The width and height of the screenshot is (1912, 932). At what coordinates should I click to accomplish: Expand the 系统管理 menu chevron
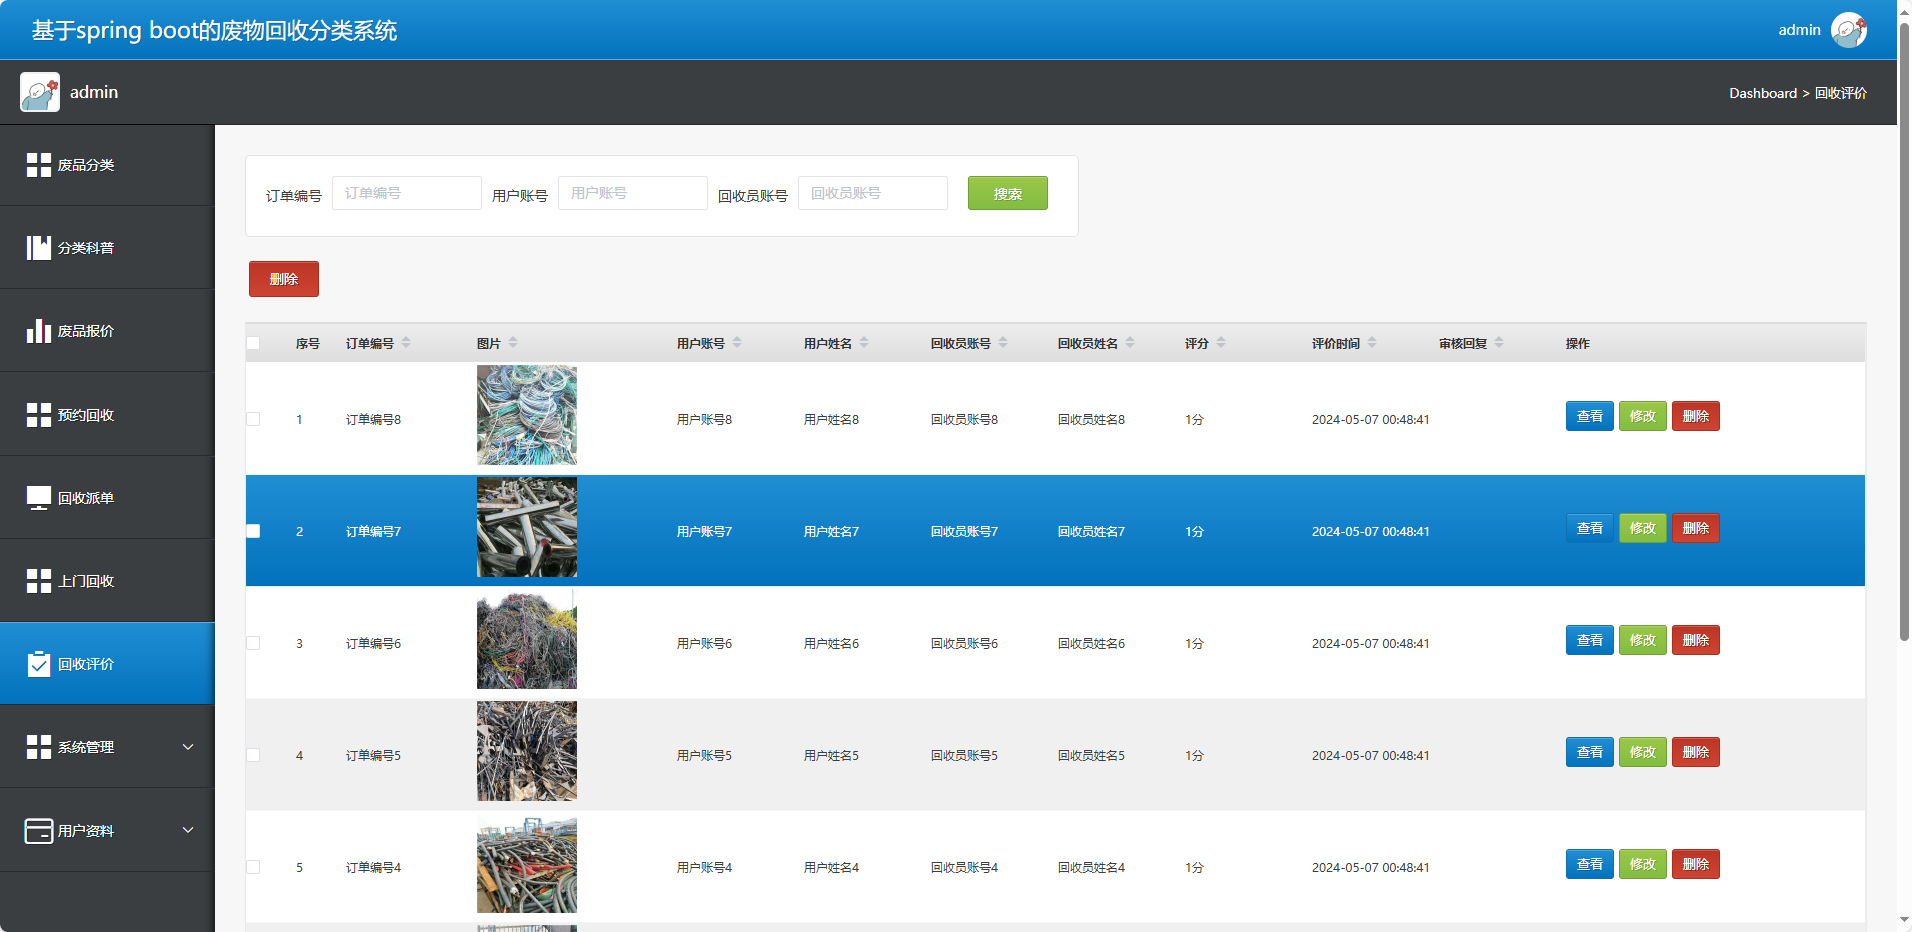[188, 747]
